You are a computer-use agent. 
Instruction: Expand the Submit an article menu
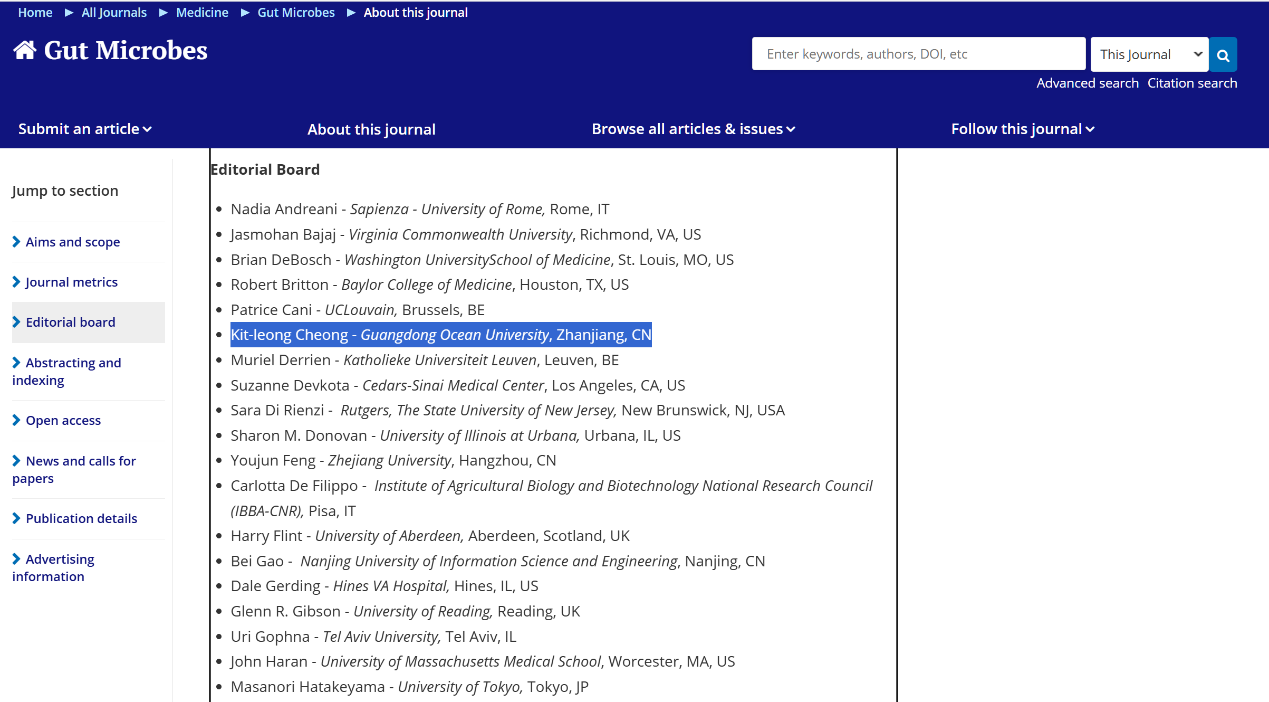pyautogui.click(x=85, y=129)
